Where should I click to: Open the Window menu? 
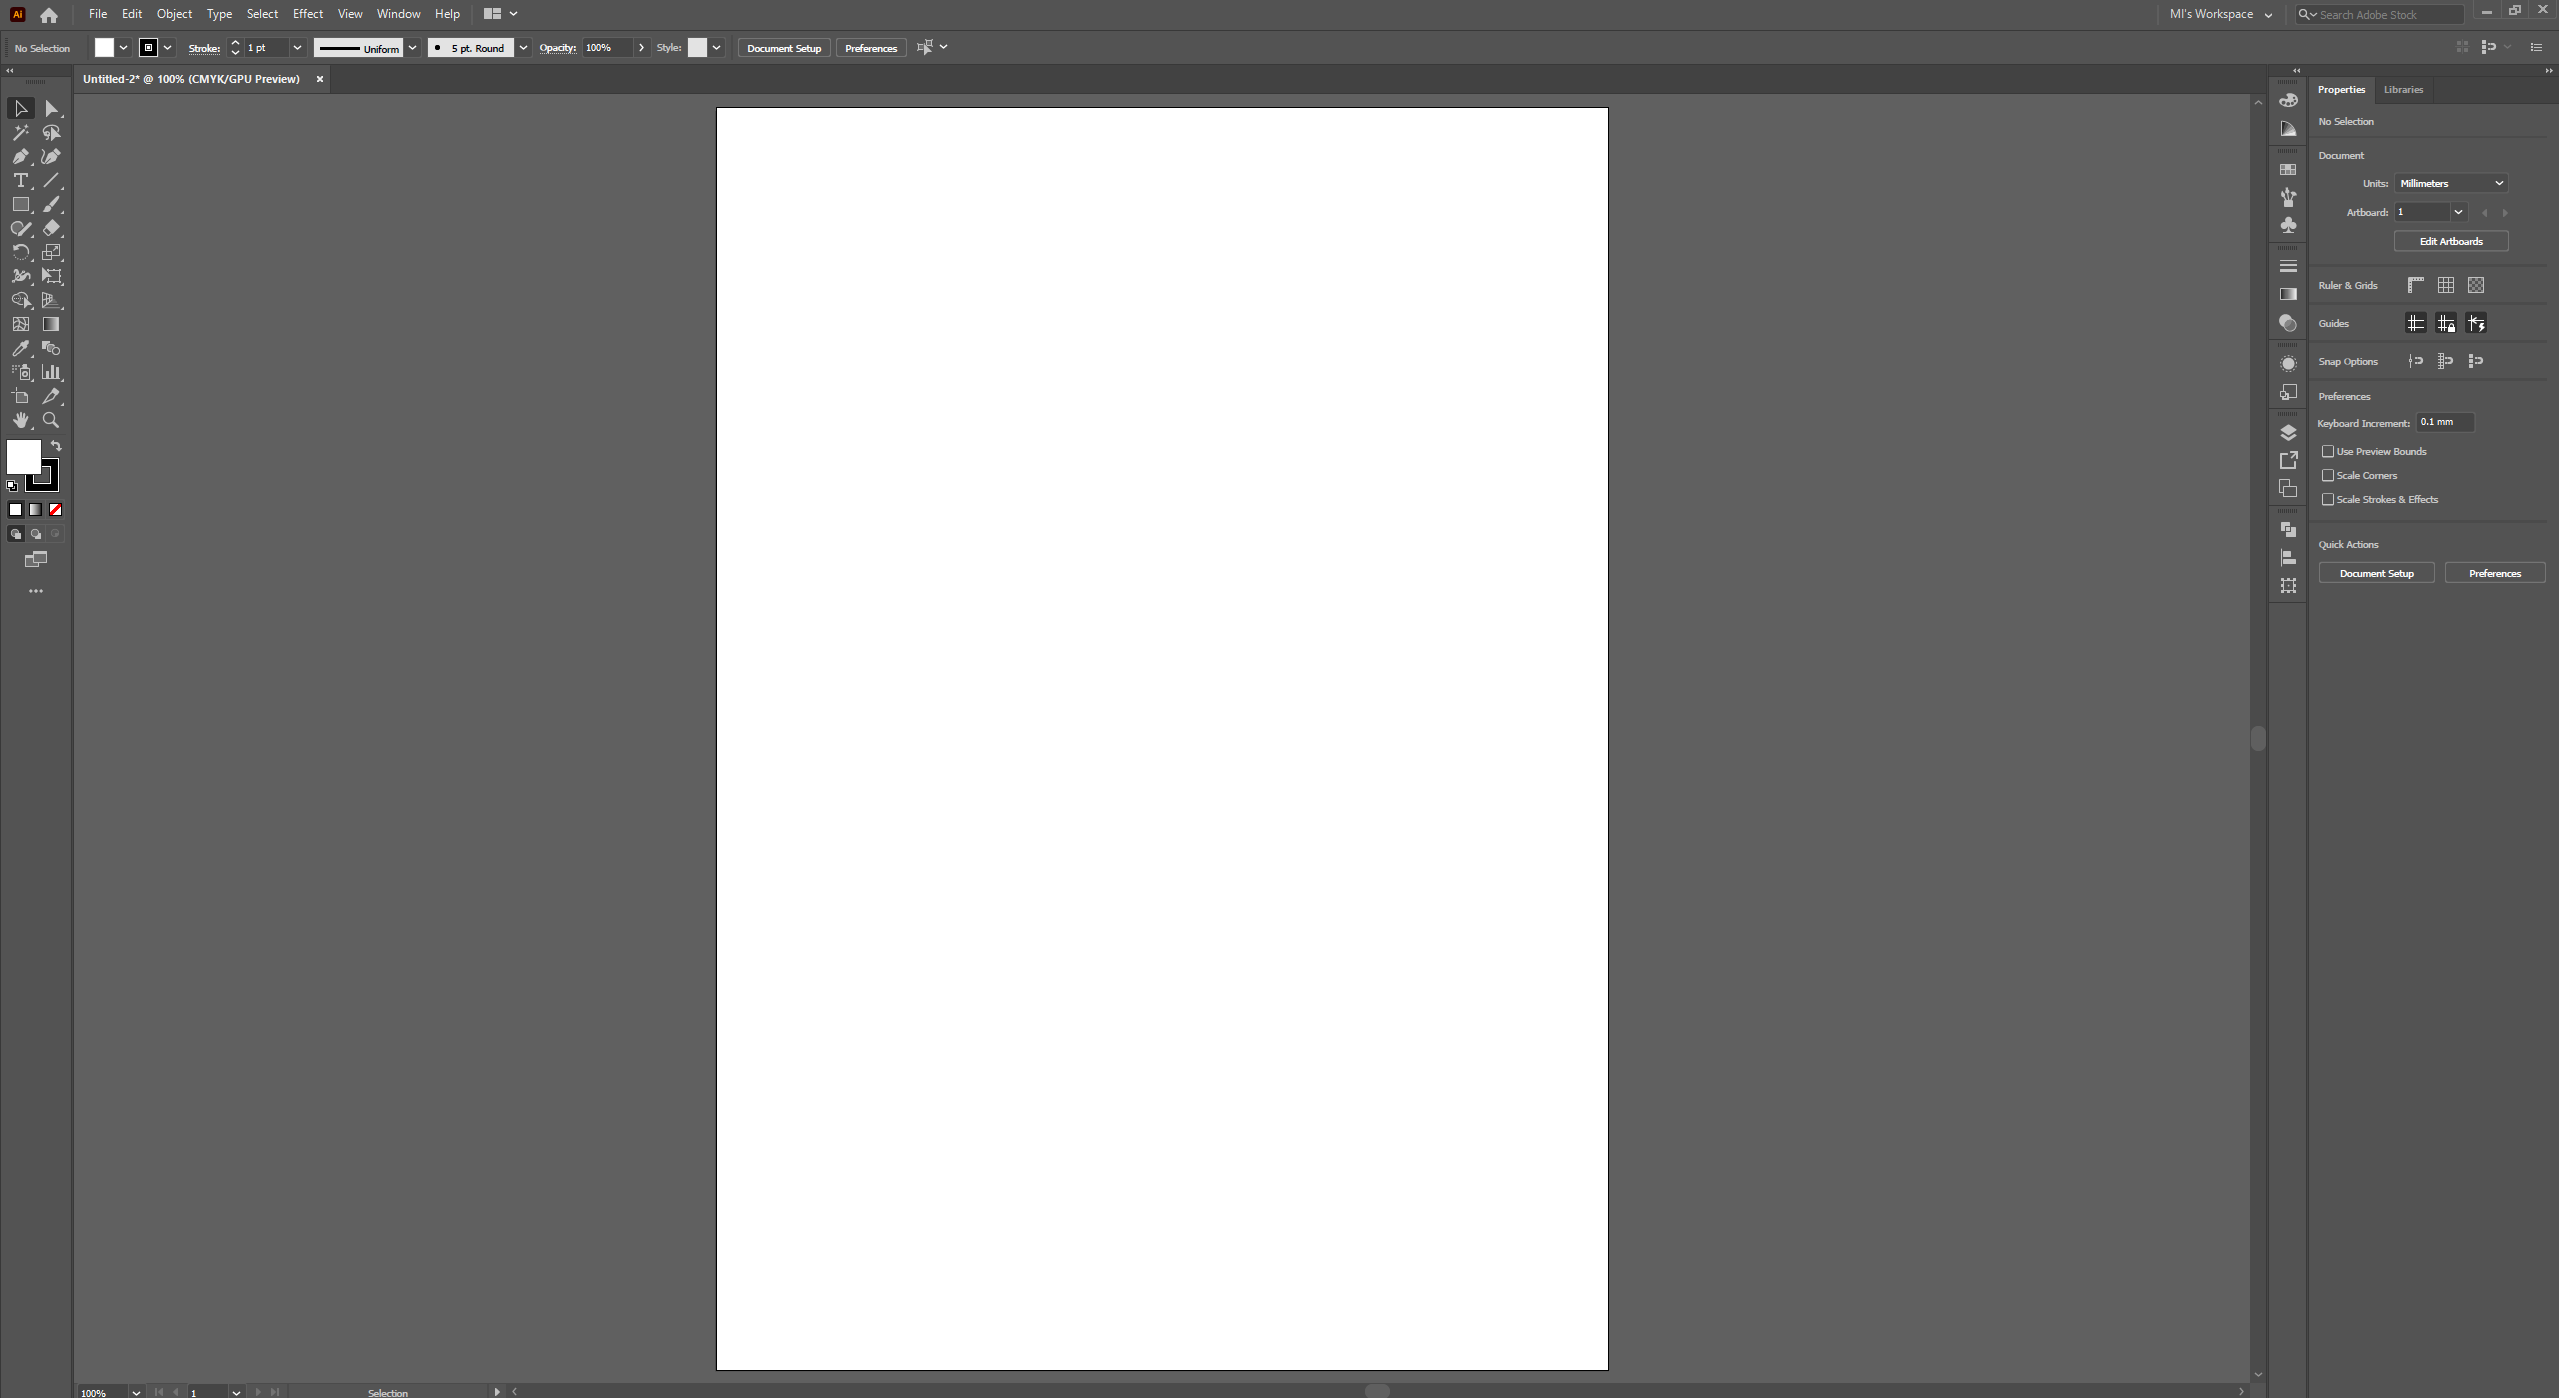[x=398, y=14]
